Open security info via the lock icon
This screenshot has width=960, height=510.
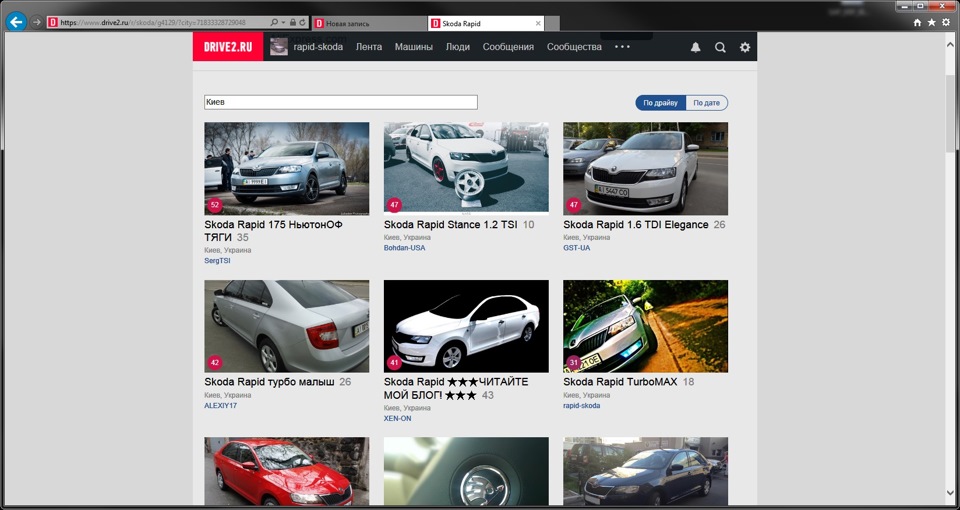pos(293,22)
